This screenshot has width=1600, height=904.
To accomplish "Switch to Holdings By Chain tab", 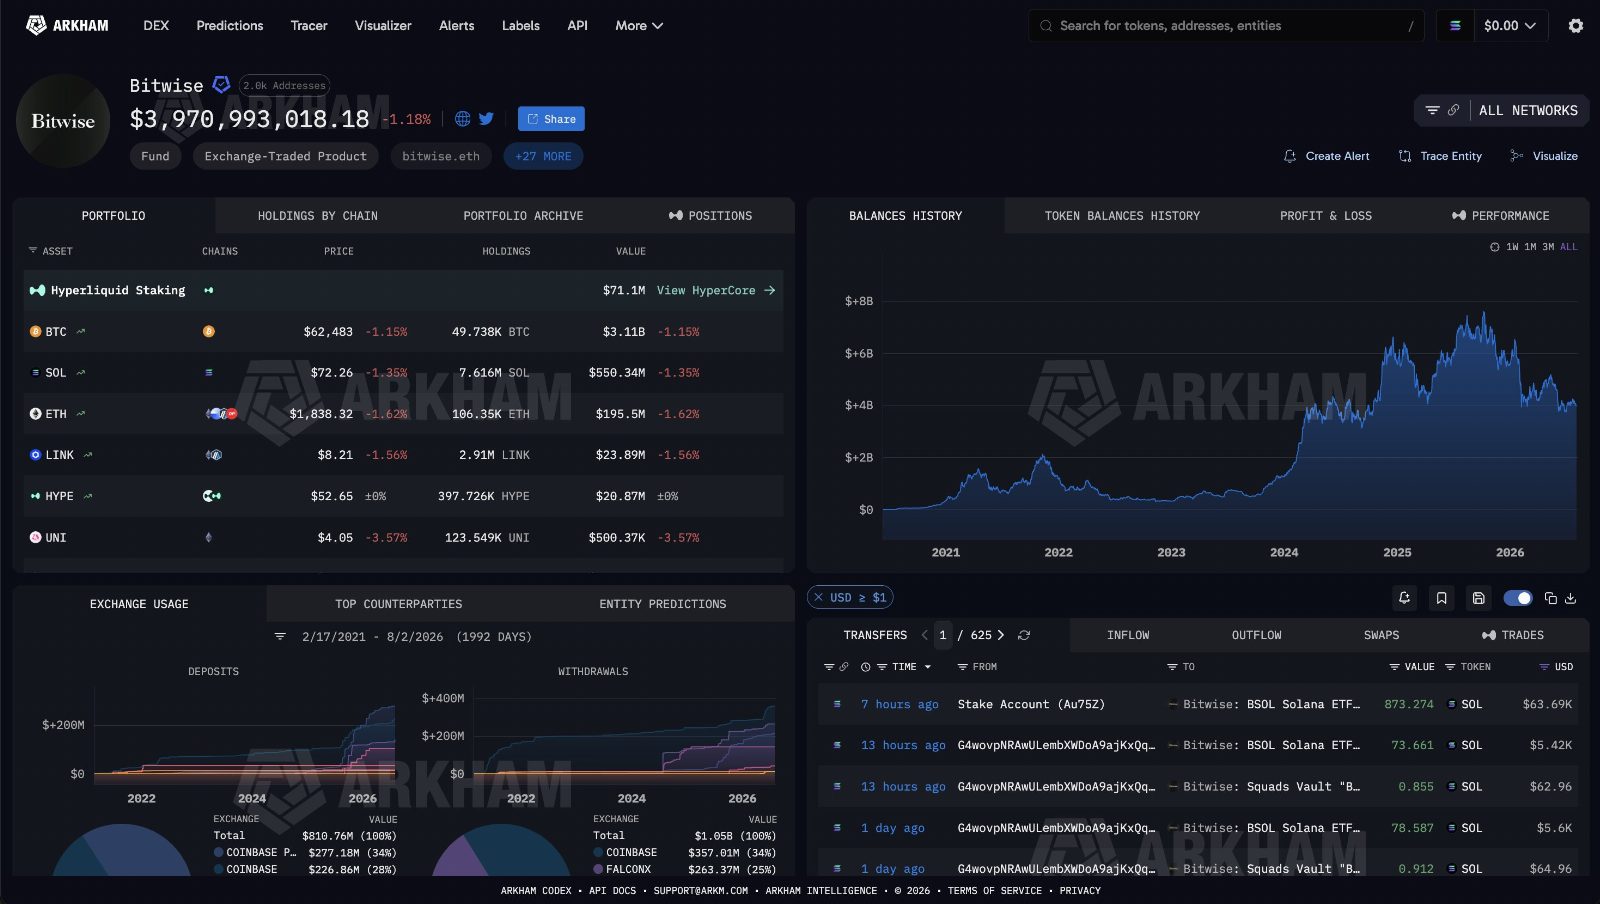I will (318, 216).
